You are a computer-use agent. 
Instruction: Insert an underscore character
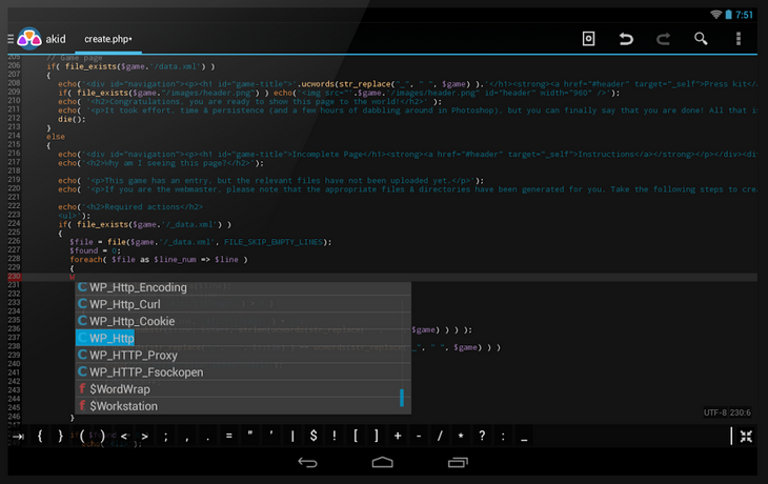[x=524, y=439]
